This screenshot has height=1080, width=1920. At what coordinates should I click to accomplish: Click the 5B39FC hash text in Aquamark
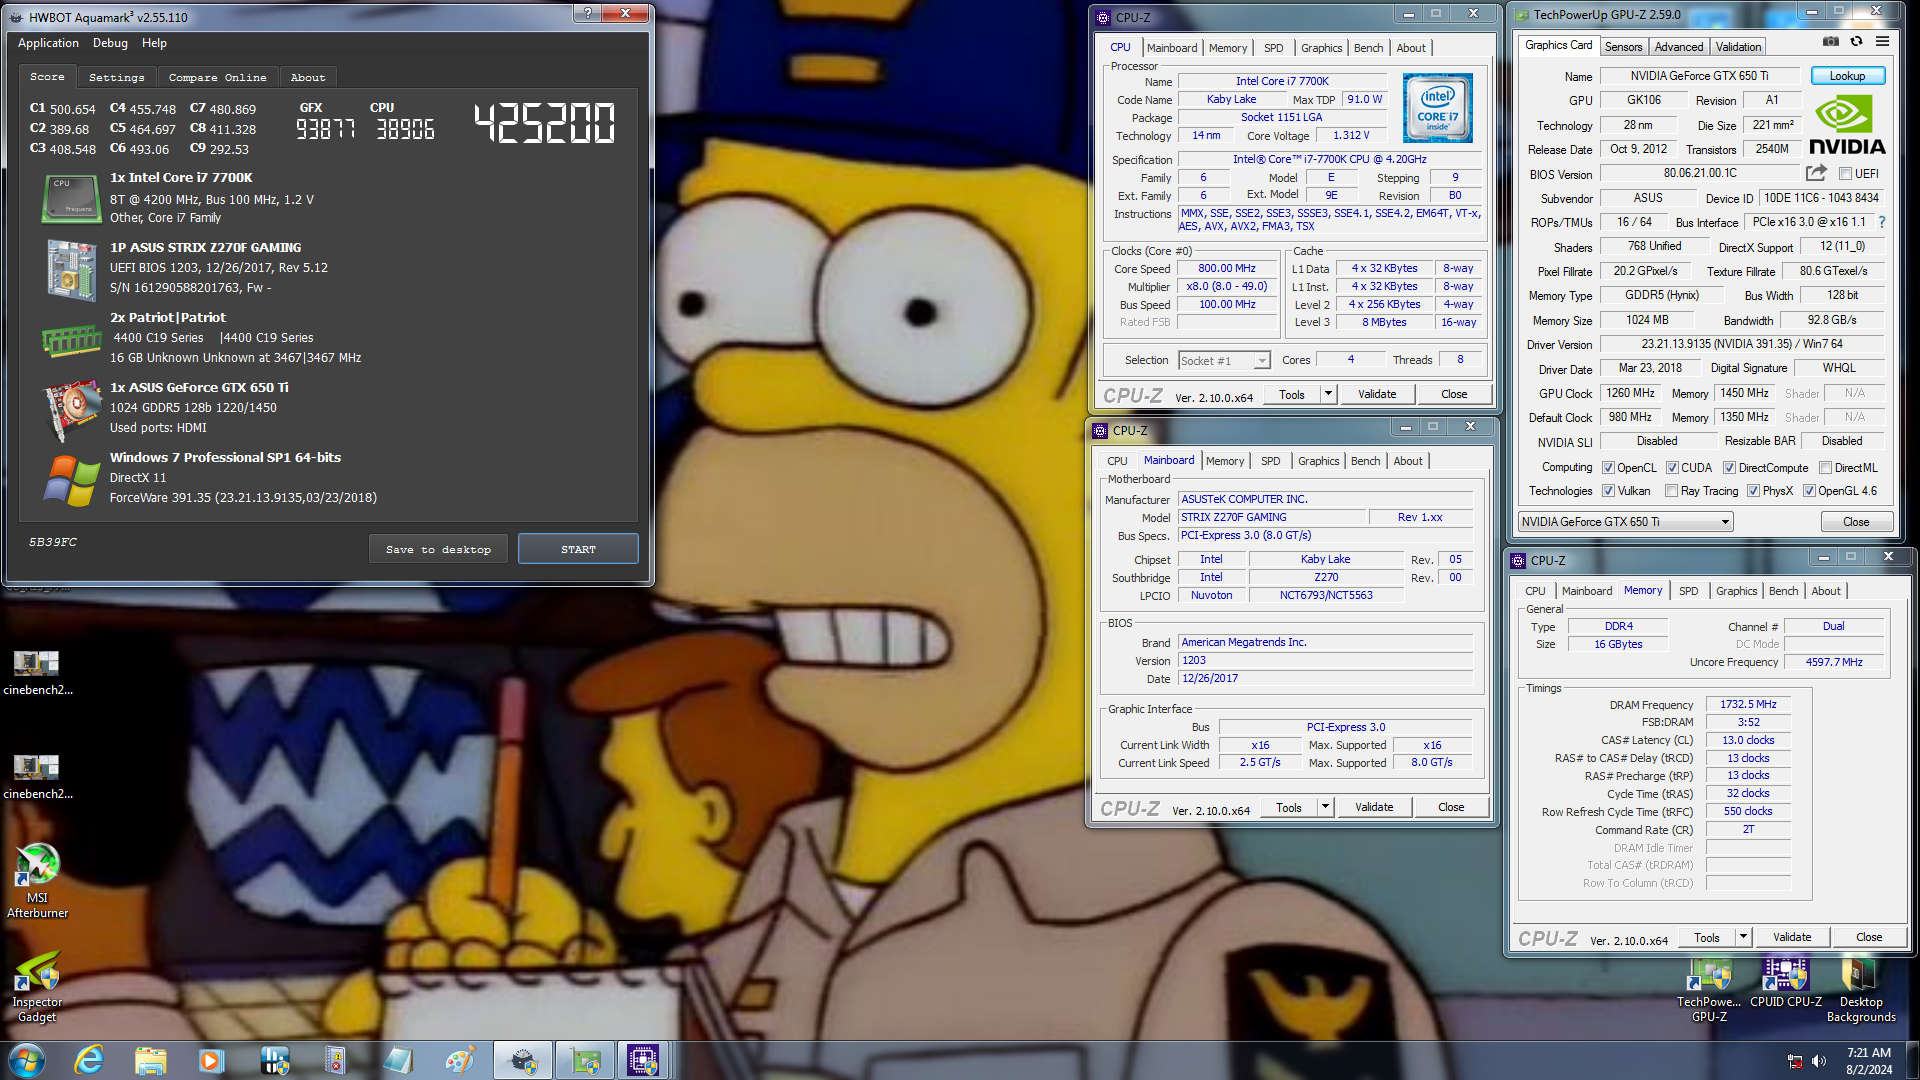(53, 542)
